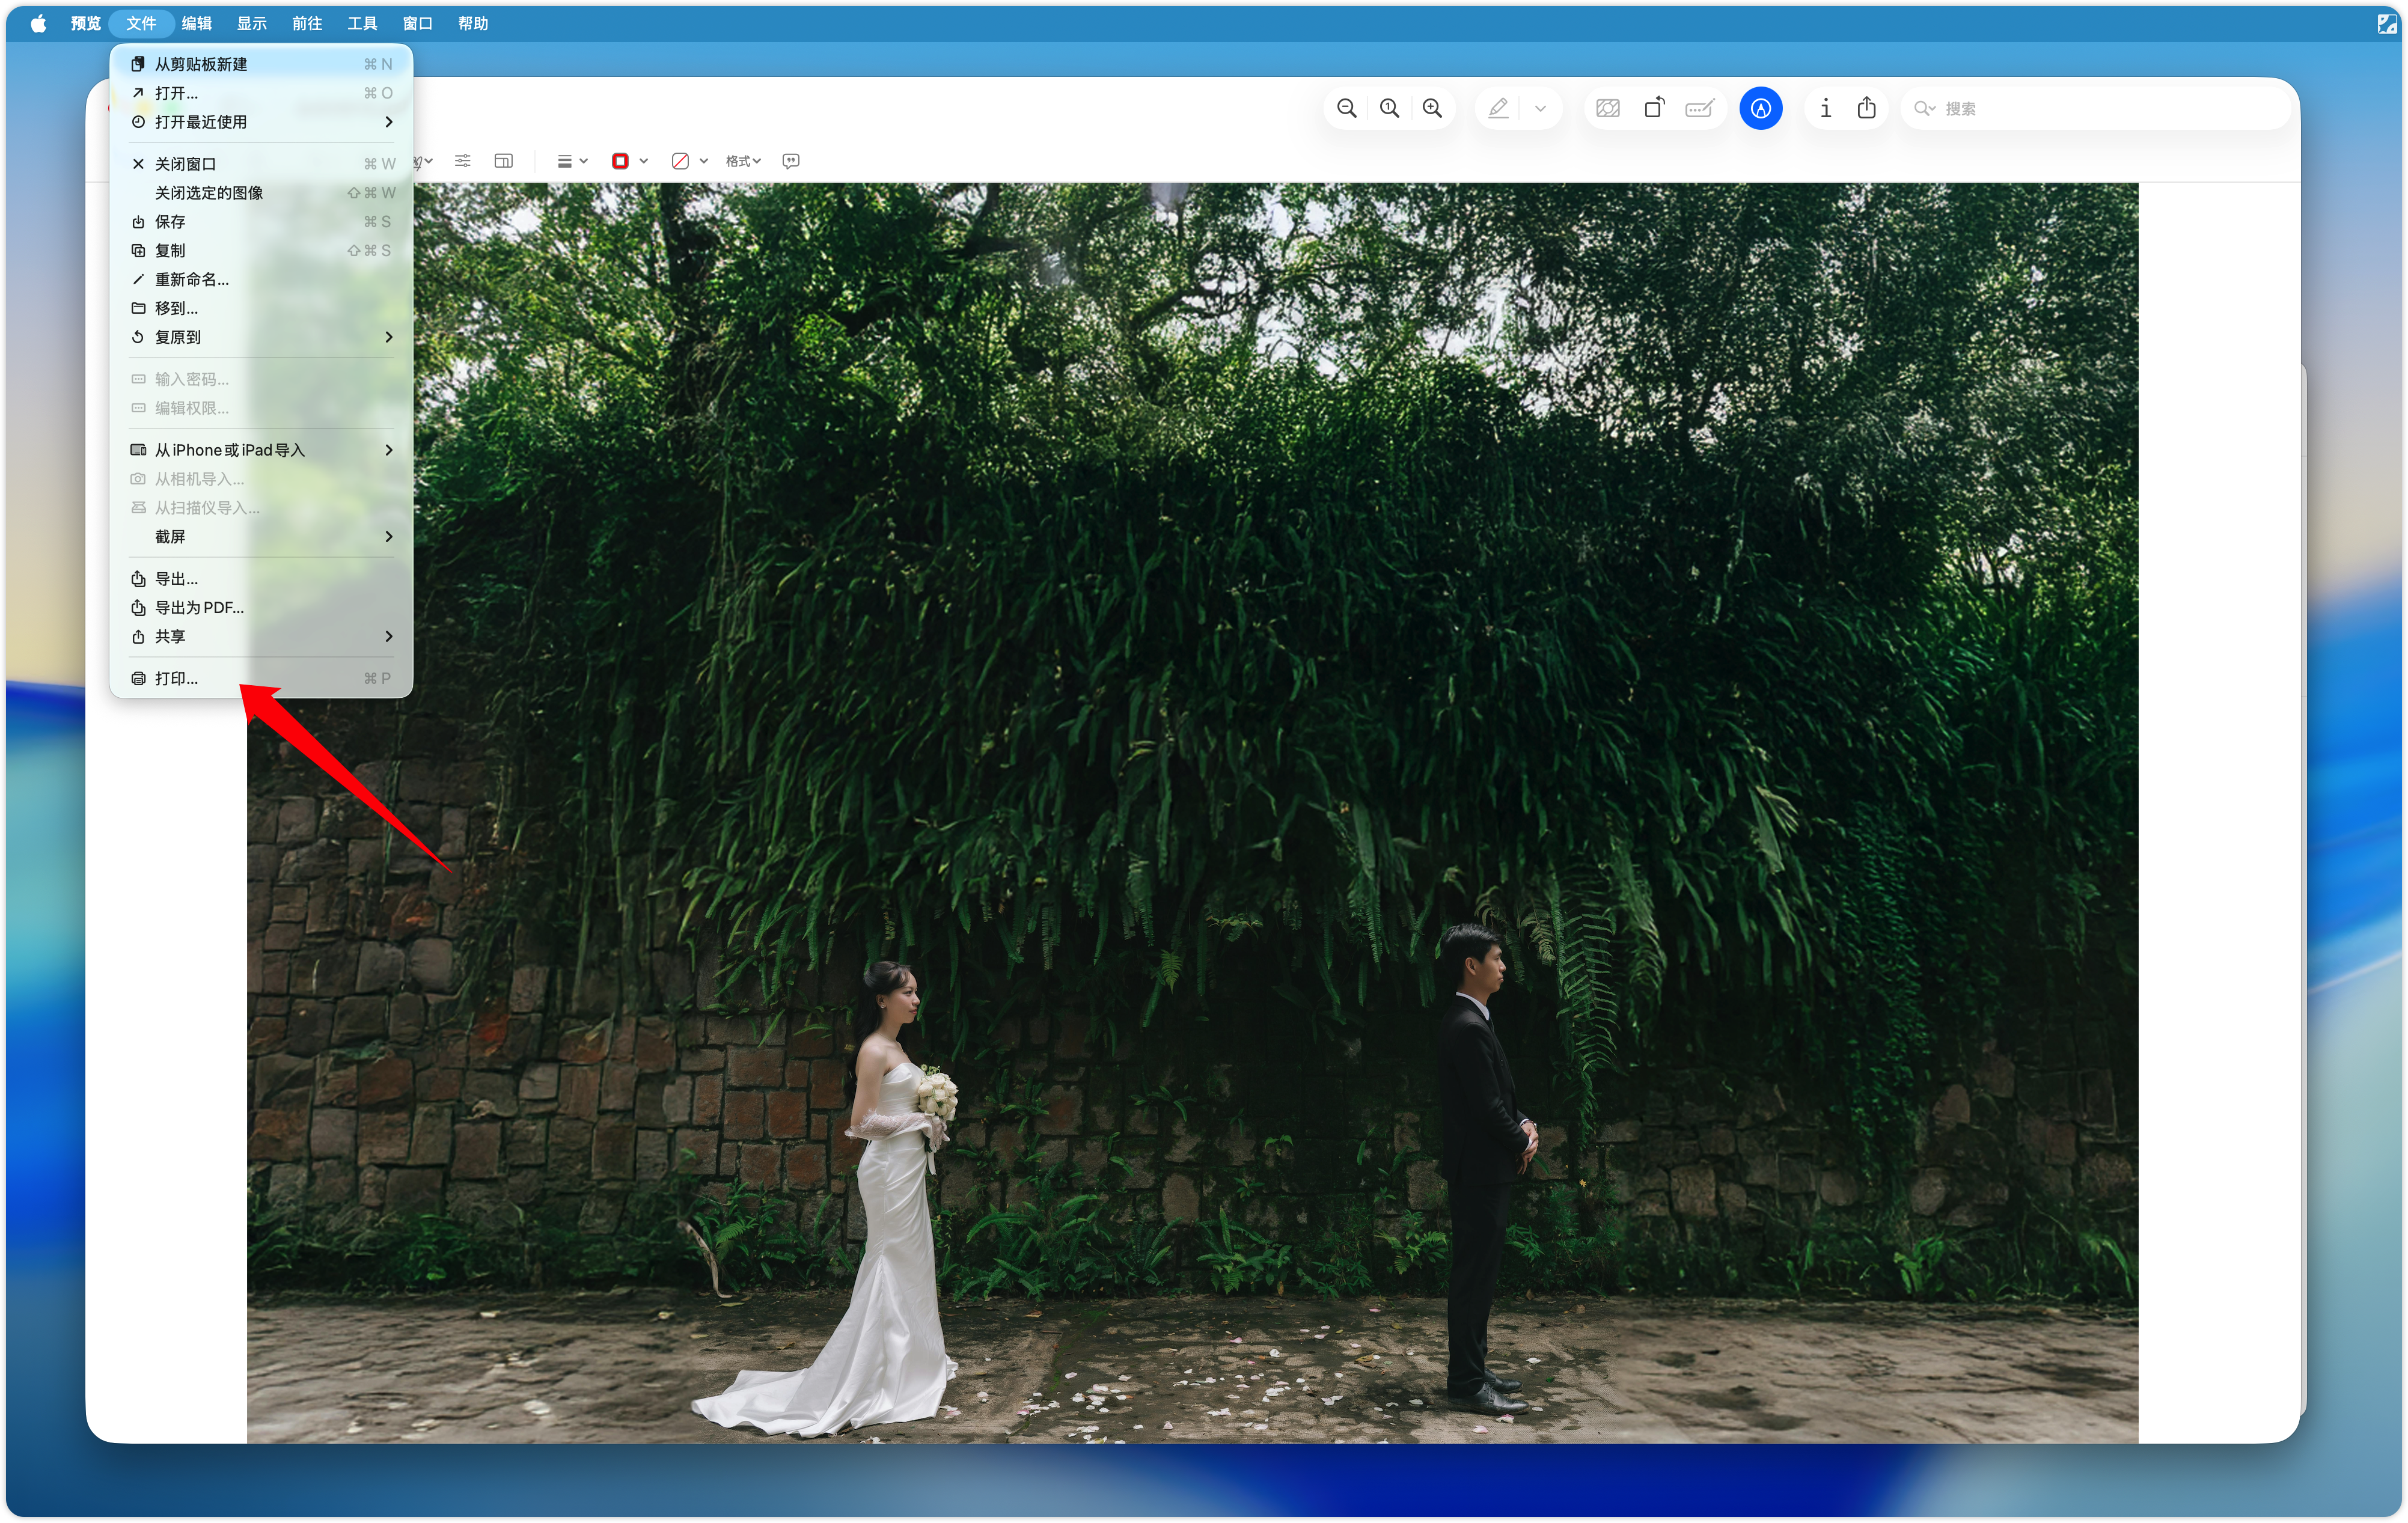
Task: Click the zoom out magnifier icon
Action: click(x=1346, y=108)
